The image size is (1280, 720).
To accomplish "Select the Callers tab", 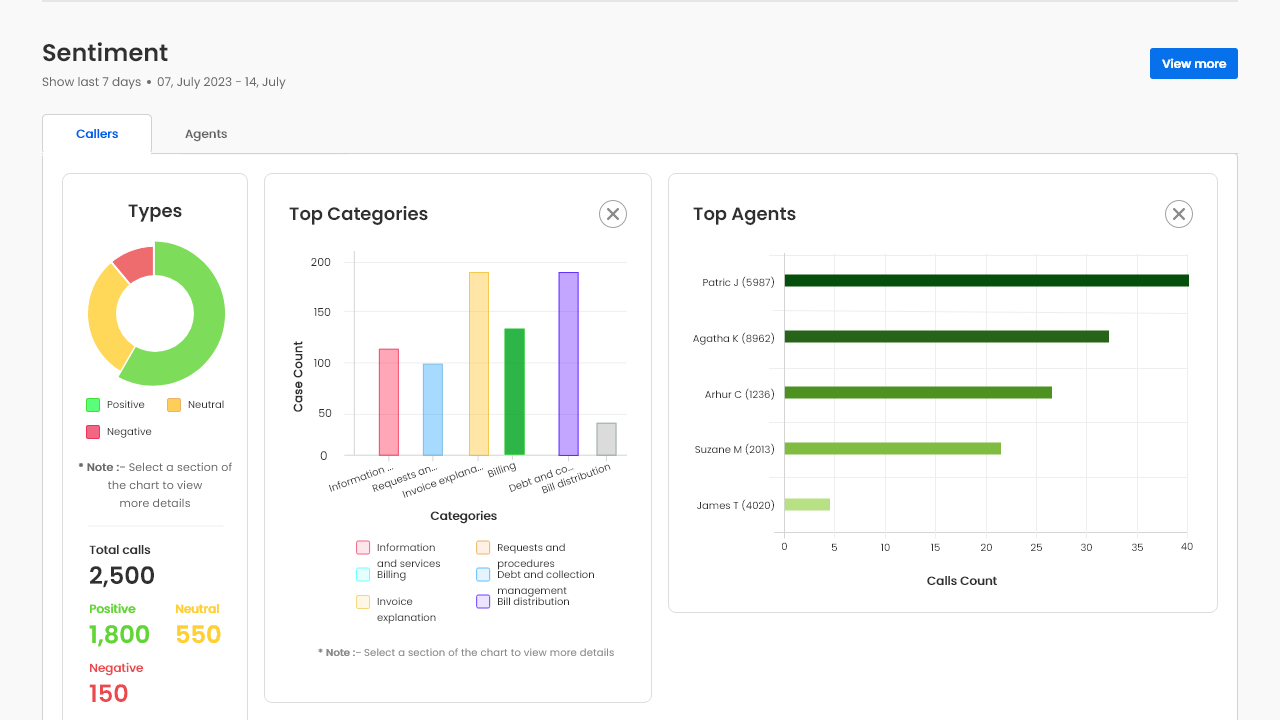I will (97, 134).
